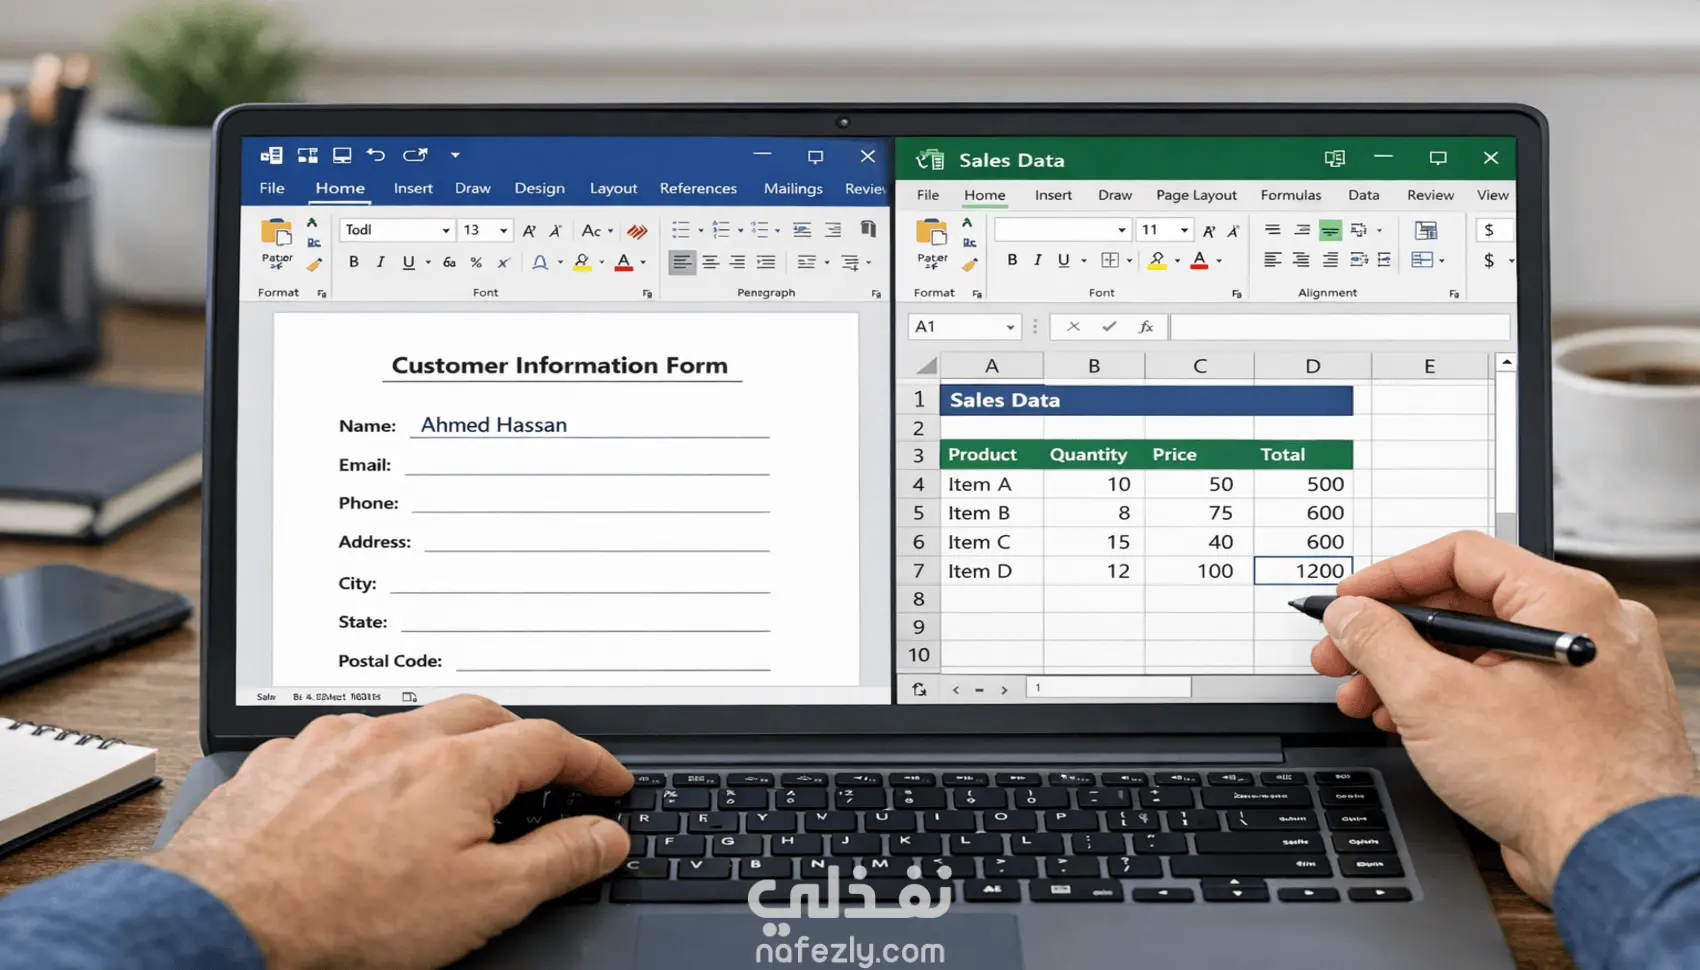Click Word's blue Text Effects letter icon
The height and width of the screenshot is (970, 1700).
coord(540,262)
